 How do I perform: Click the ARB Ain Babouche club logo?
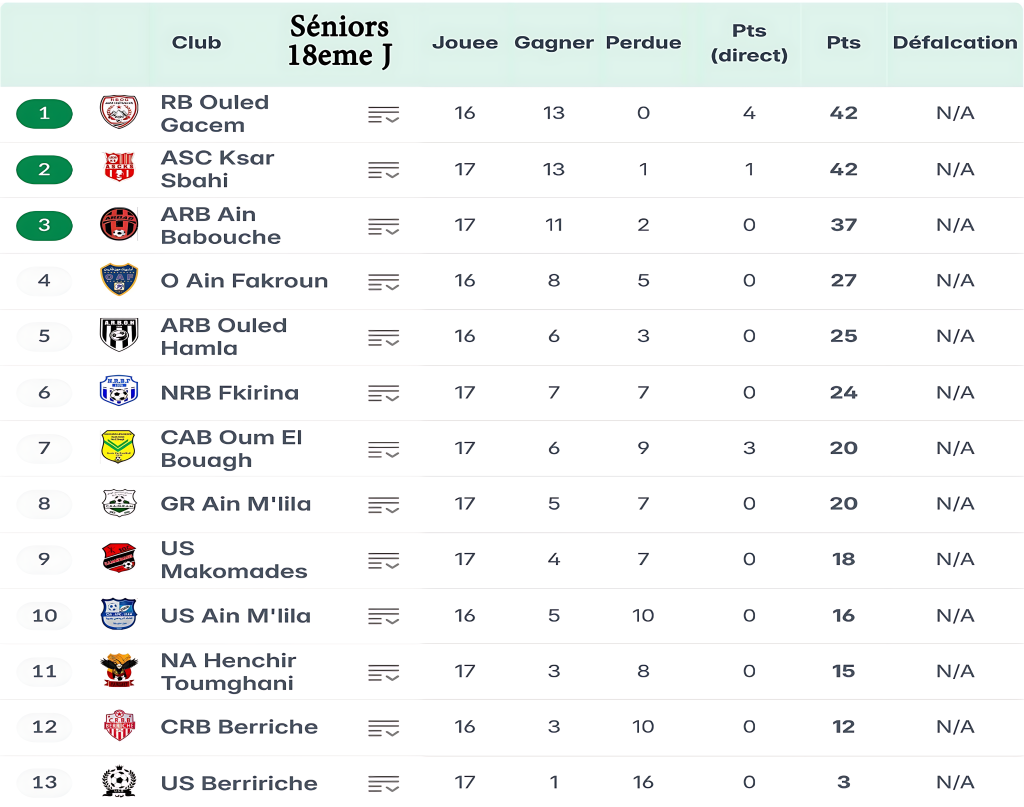119,224
